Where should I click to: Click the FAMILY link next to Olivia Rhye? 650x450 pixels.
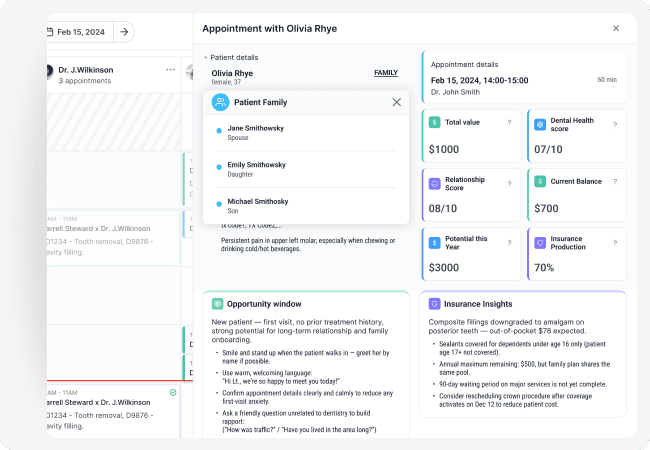click(385, 73)
